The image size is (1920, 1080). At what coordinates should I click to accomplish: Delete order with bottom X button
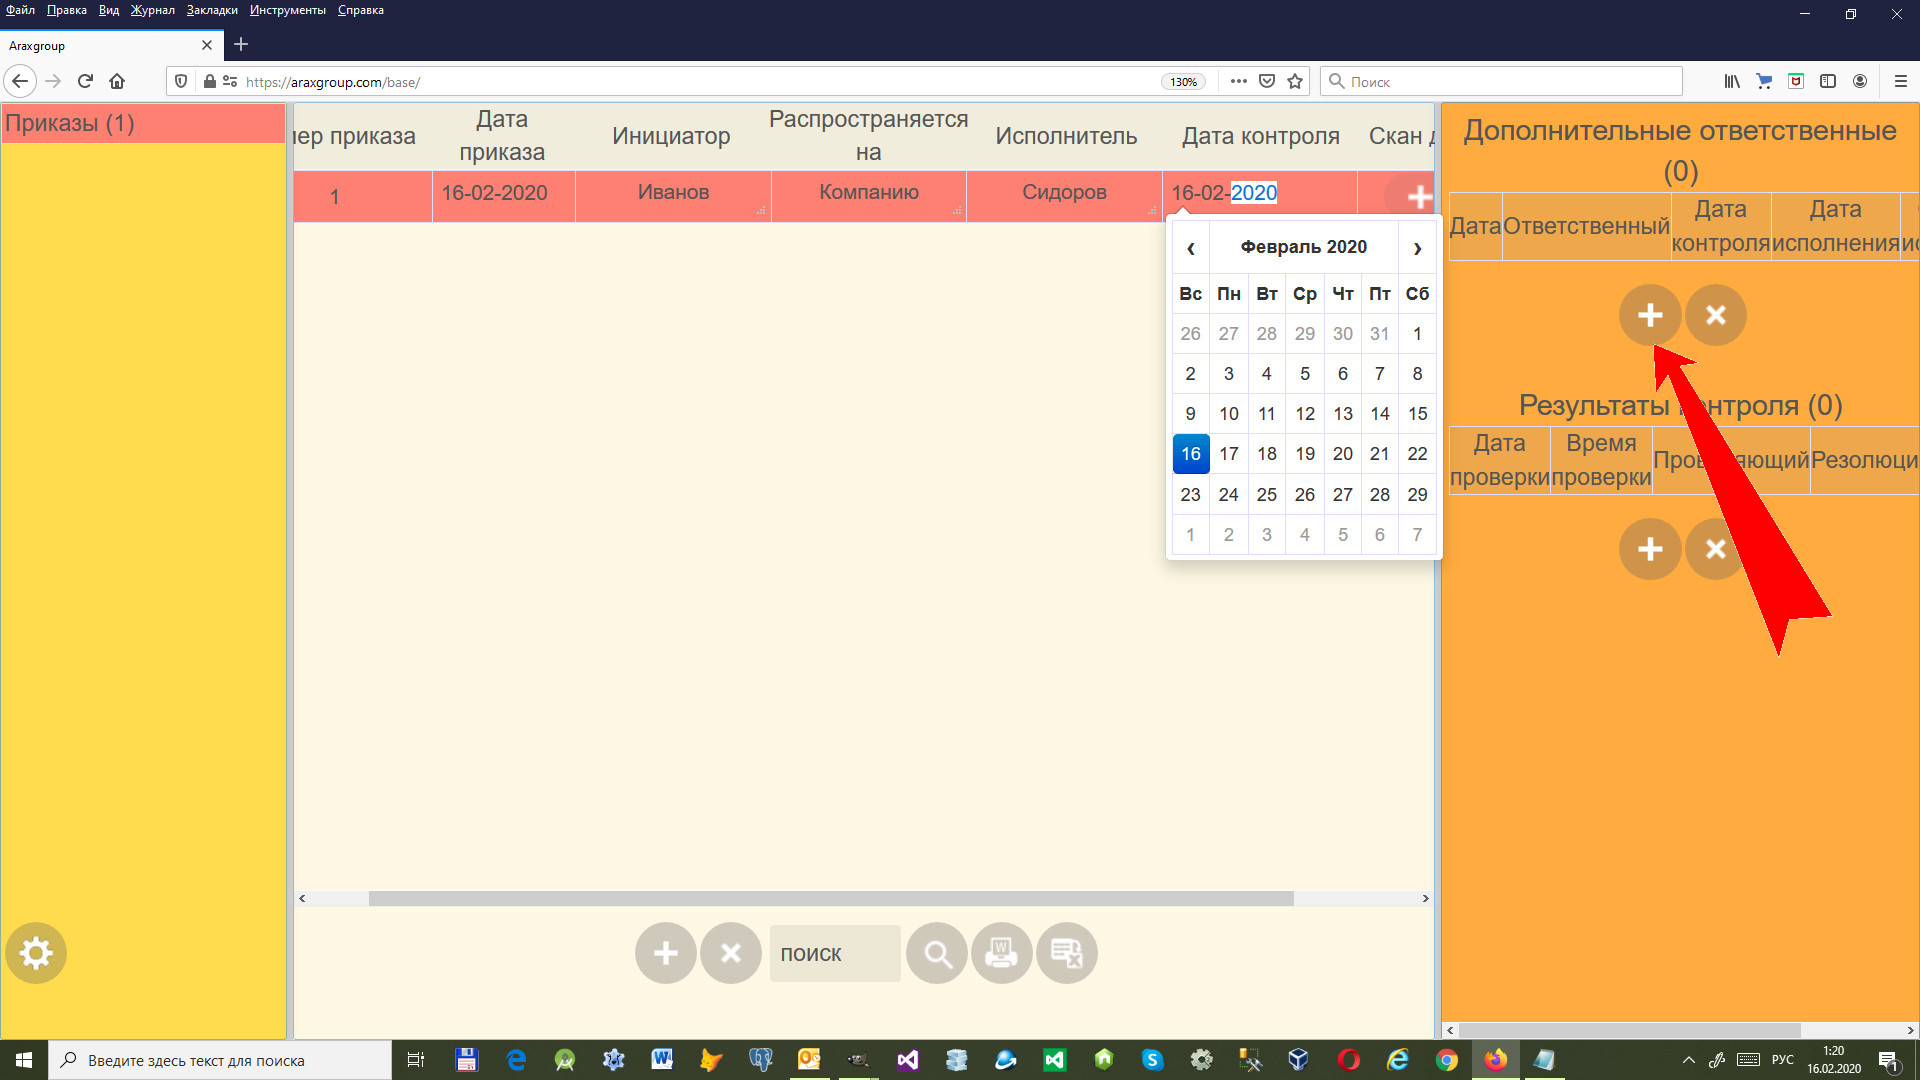731,953
